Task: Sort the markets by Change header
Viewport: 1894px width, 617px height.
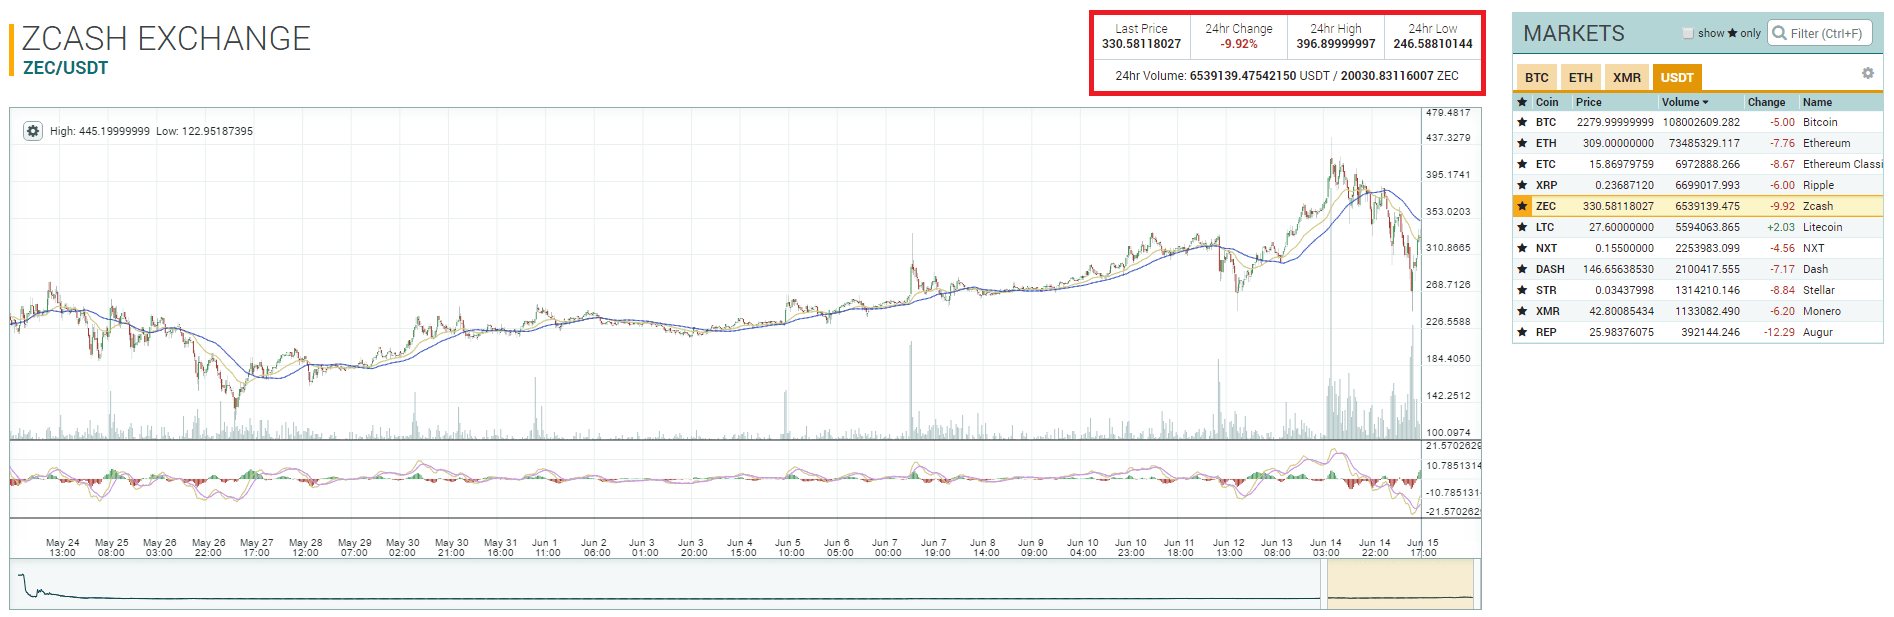Action: pos(1766,102)
